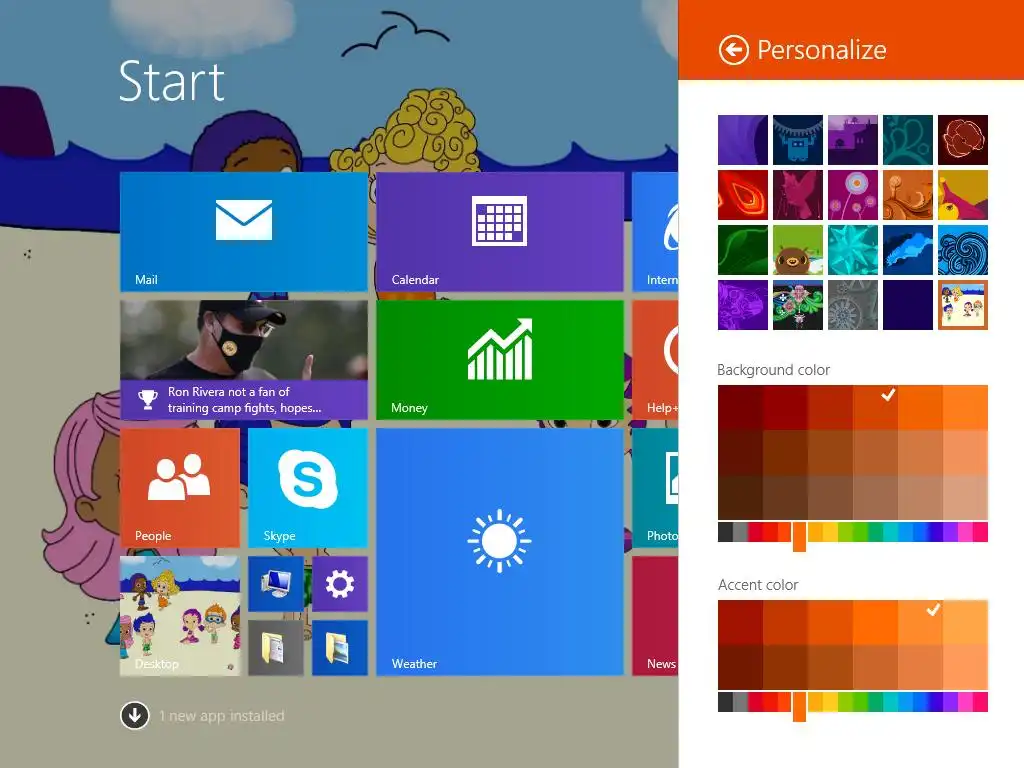Go back using the Personalize arrow
Viewport: 1024px width, 768px height.
point(733,50)
